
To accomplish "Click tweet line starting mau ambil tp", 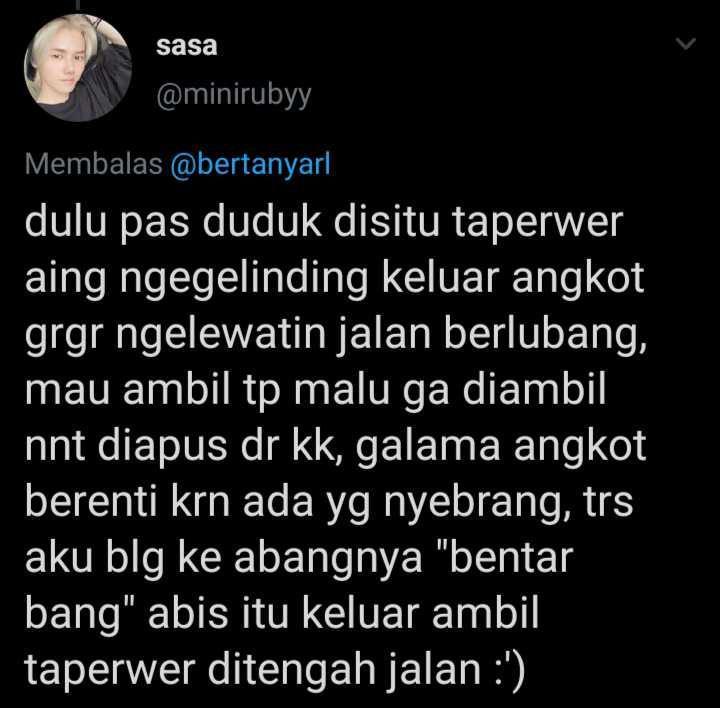I will tap(316, 391).
